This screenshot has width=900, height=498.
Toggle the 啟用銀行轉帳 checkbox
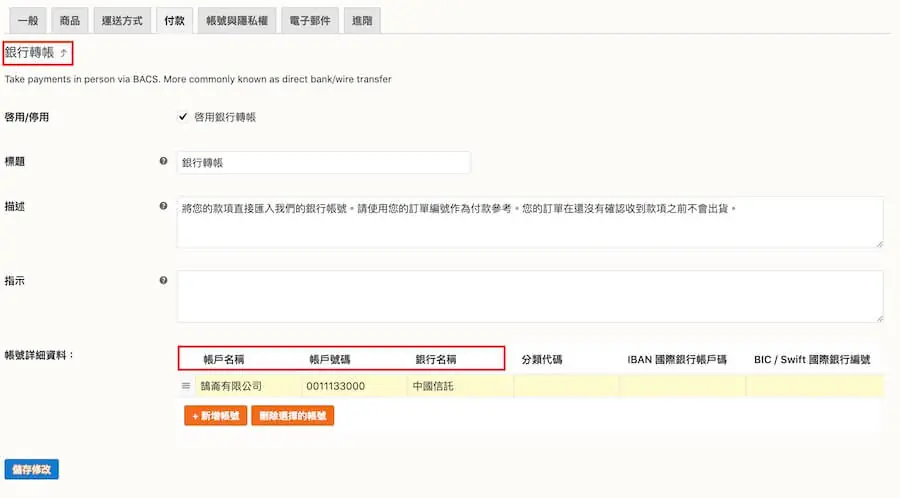[183, 116]
